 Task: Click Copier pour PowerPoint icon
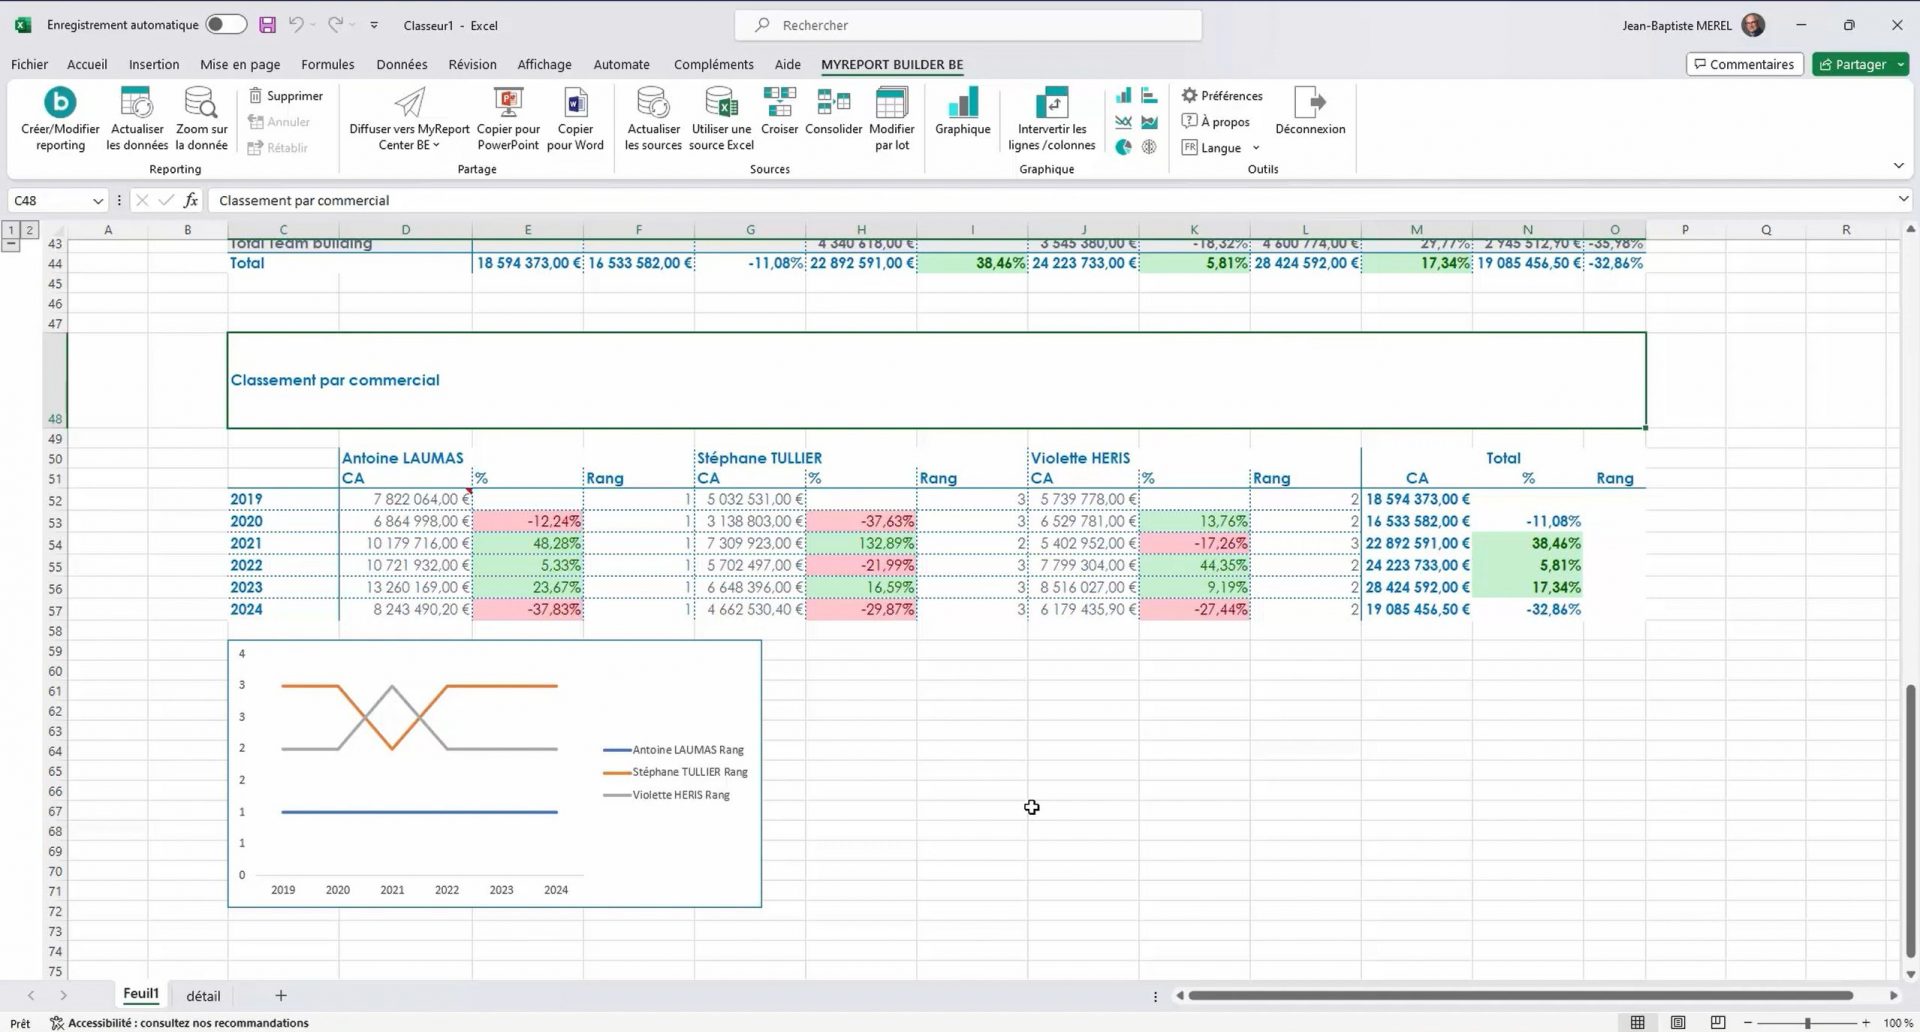tap(508, 103)
